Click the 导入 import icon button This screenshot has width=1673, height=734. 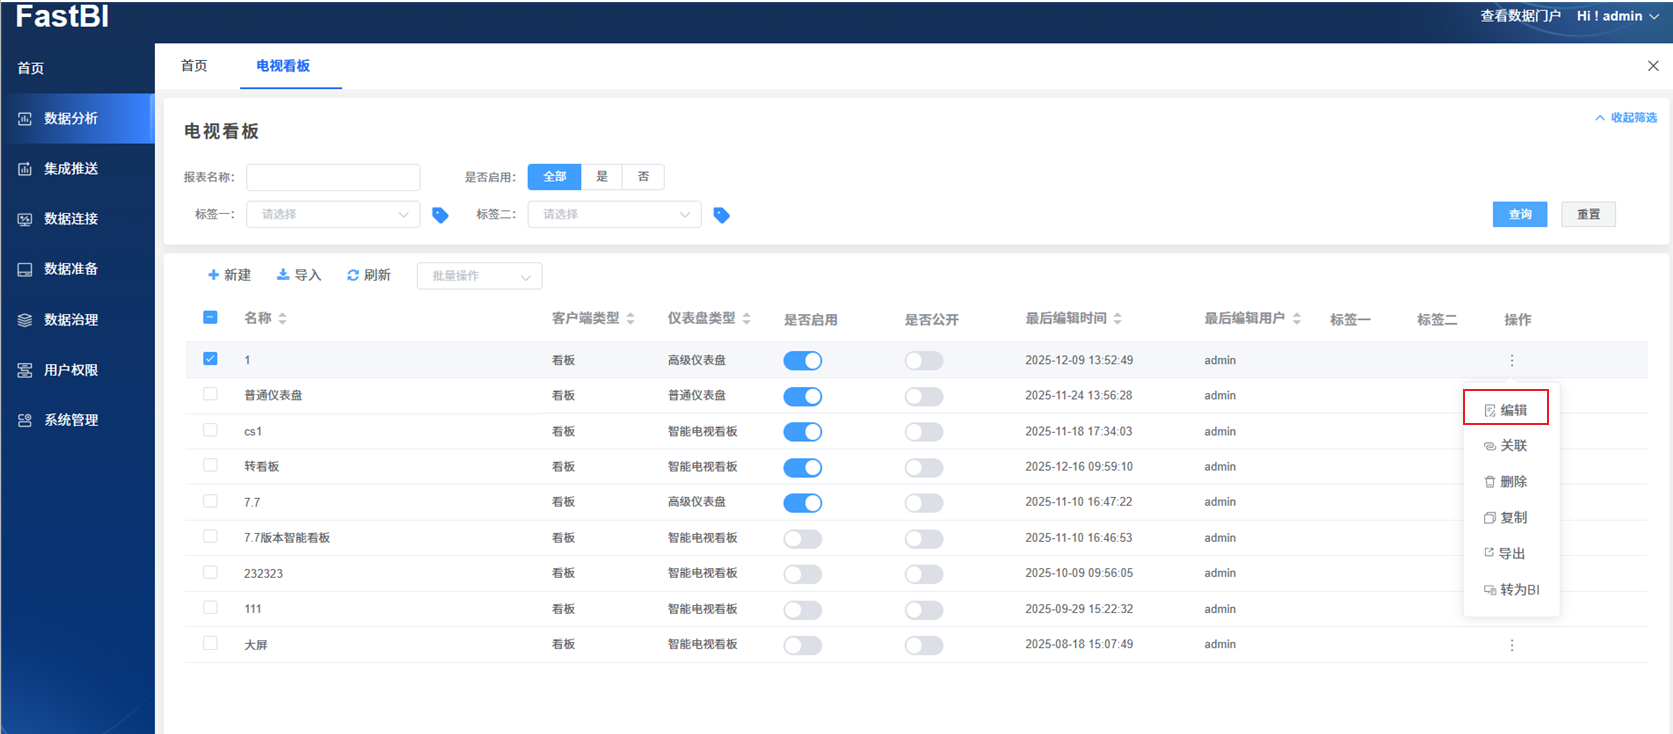point(299,275)
